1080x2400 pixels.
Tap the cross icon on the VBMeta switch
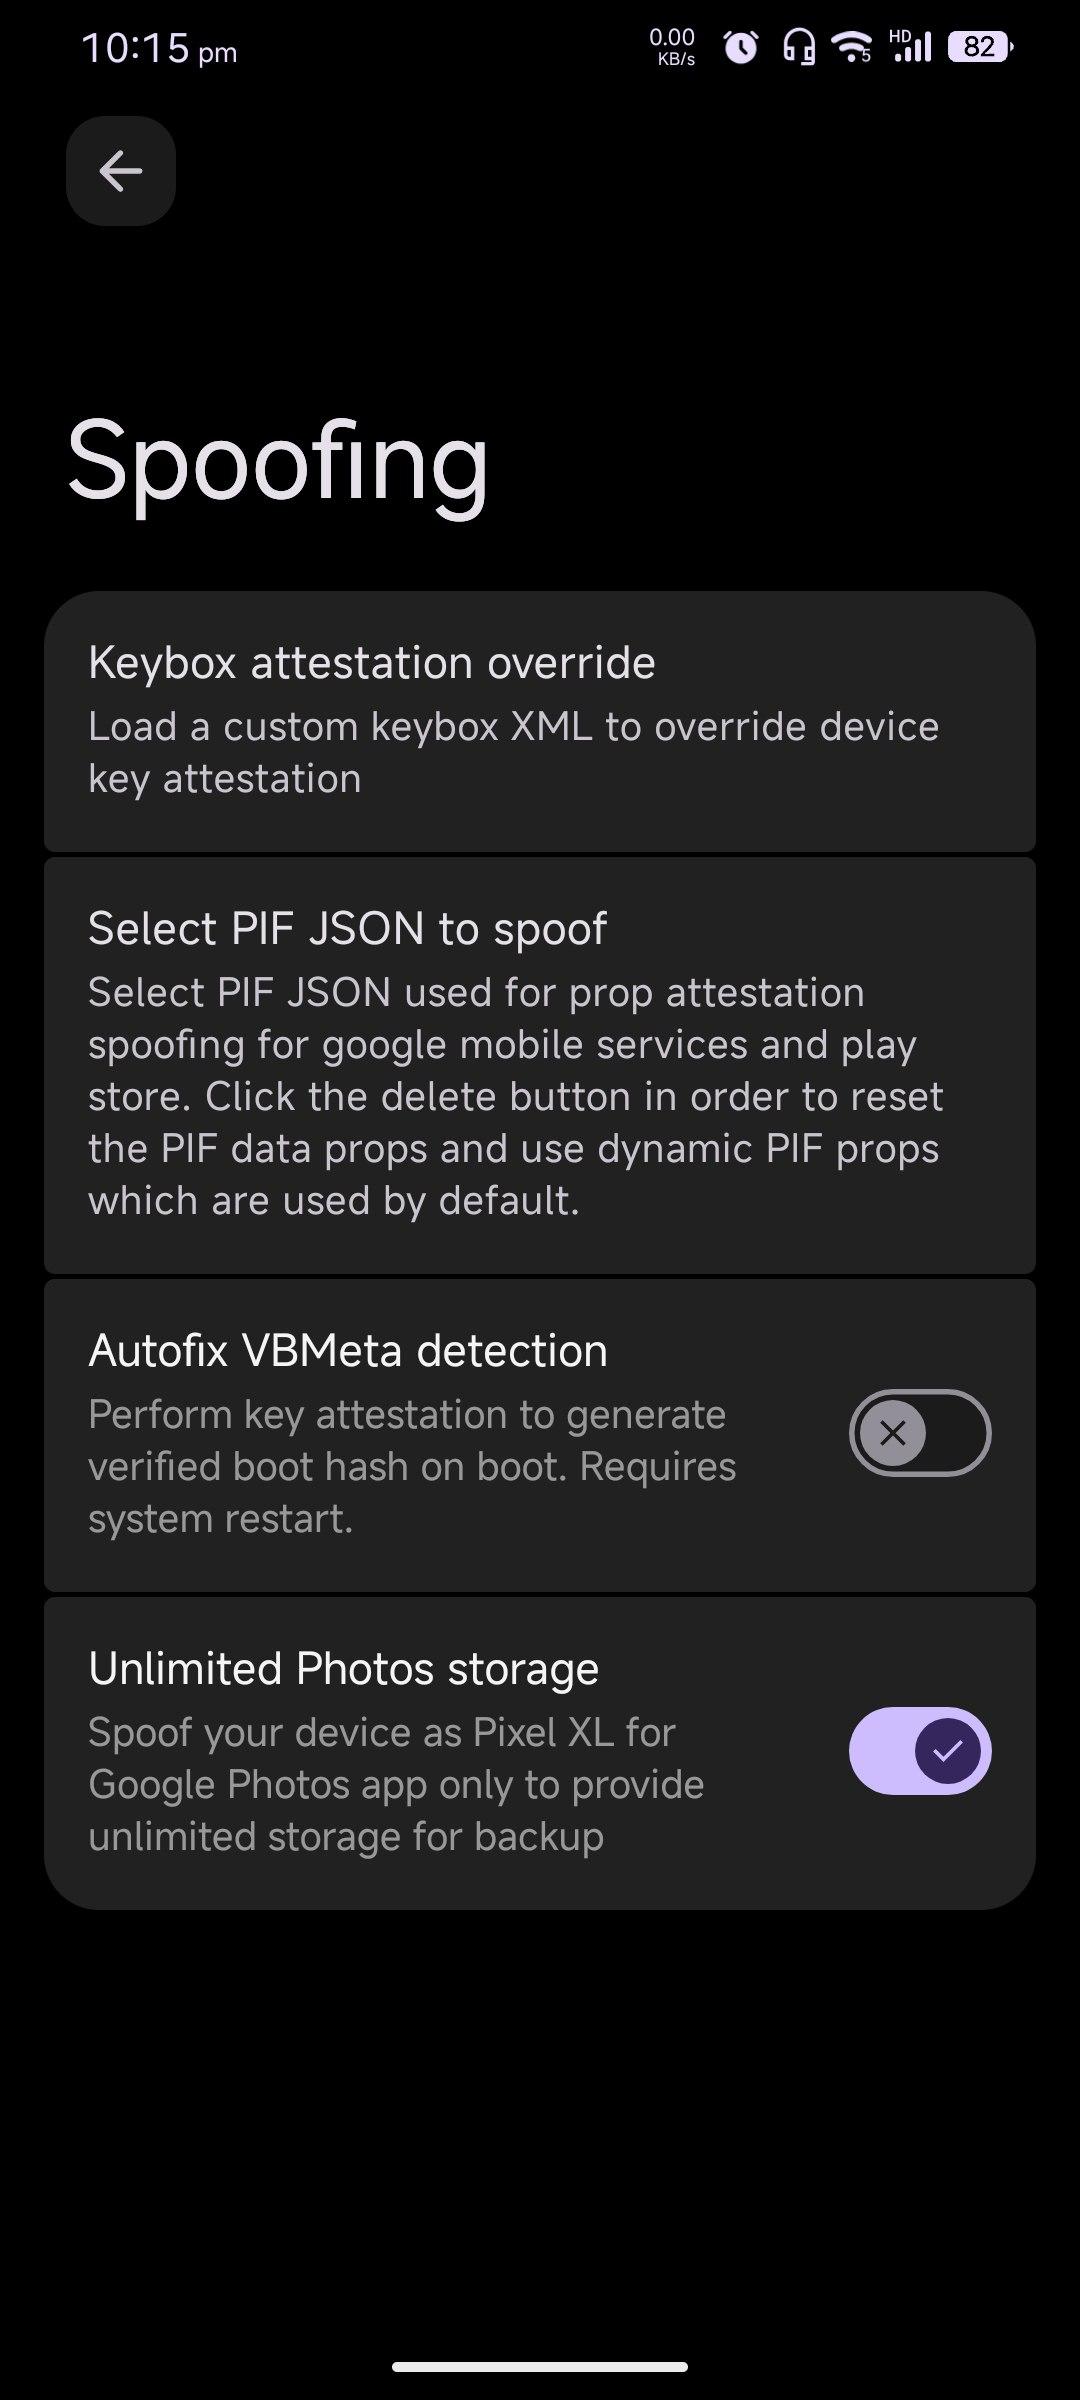893,1433
